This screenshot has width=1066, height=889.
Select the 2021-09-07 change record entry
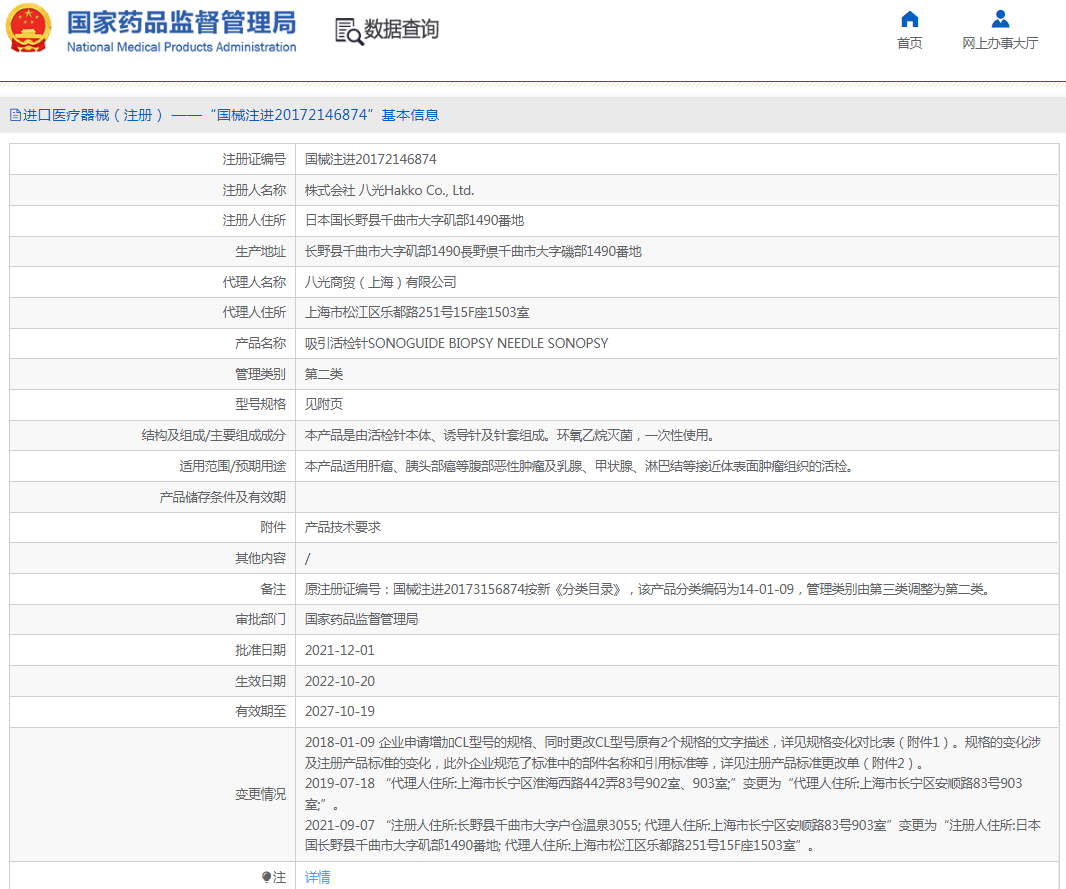pos(672,835)
